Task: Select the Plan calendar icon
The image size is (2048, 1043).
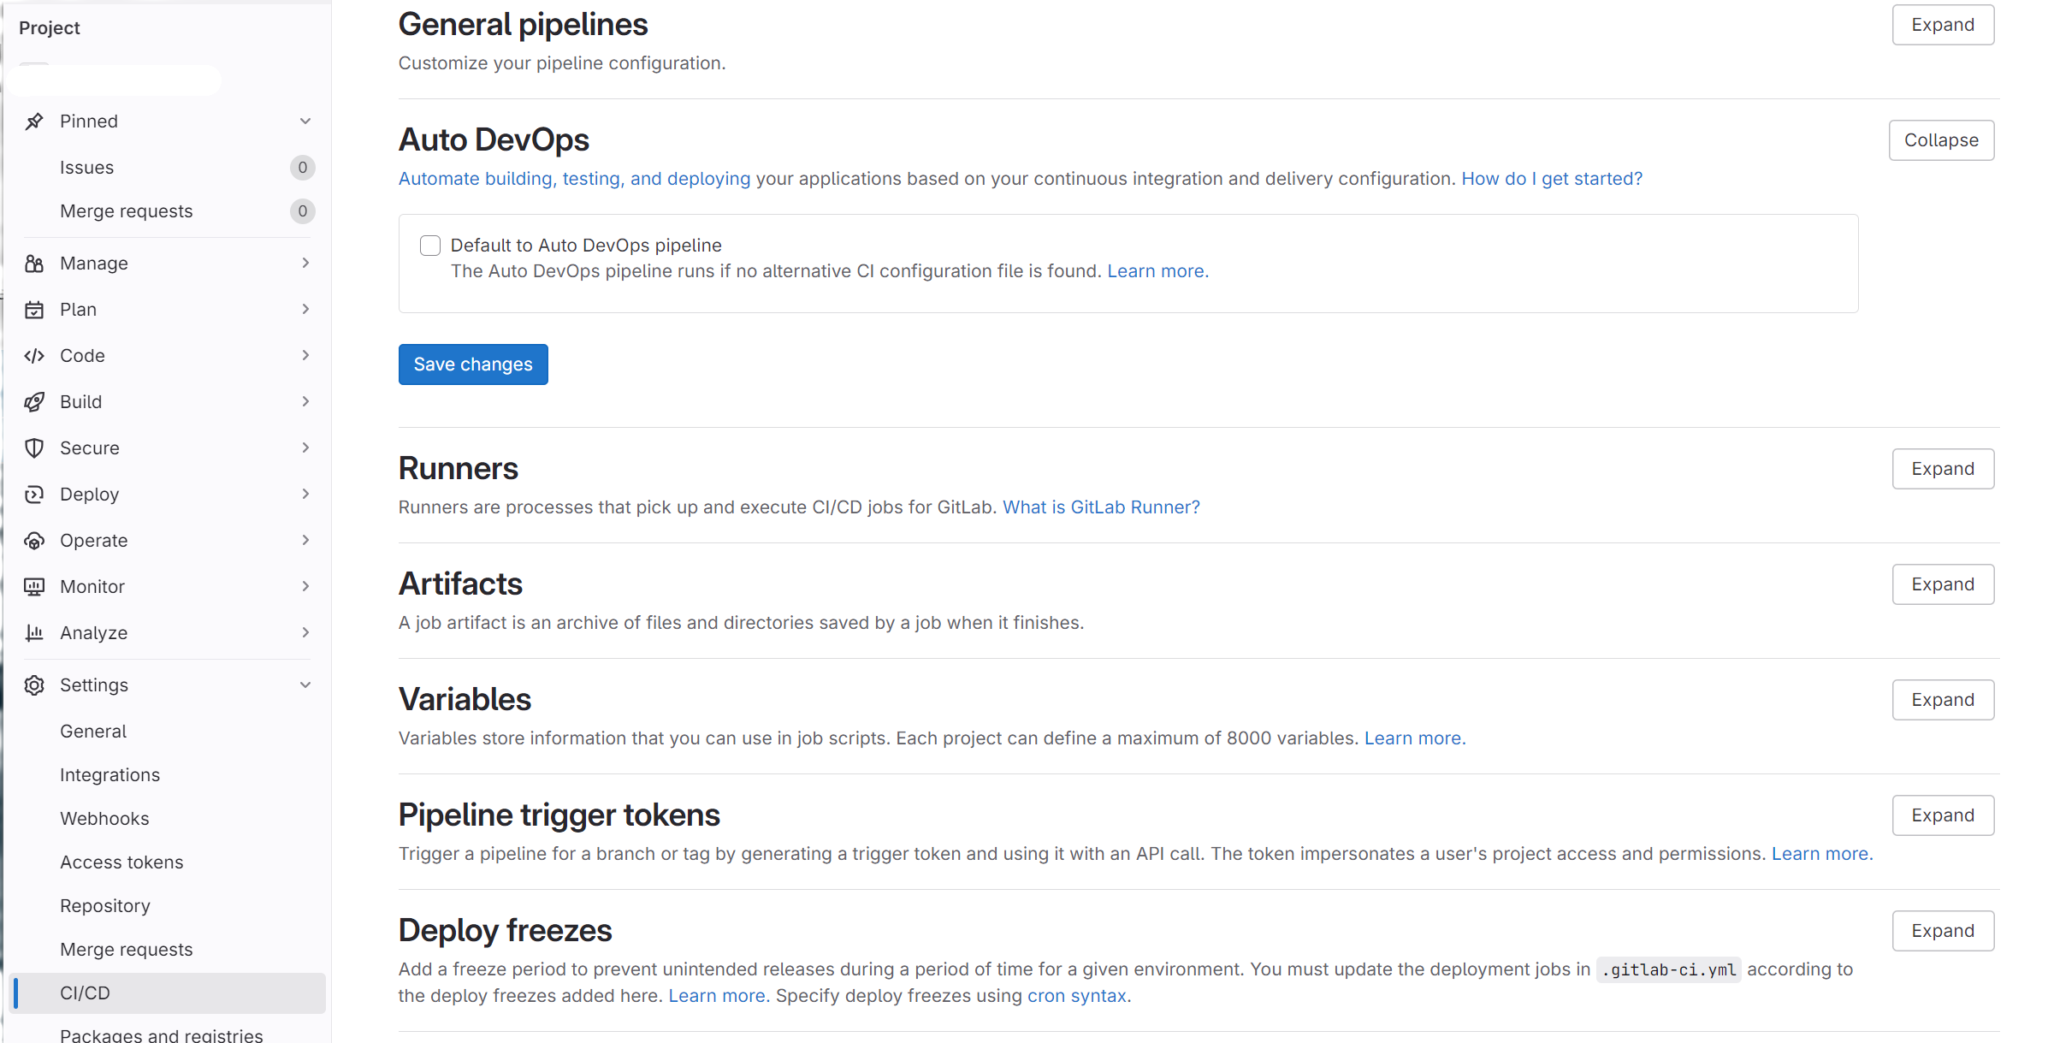Action: [35, 309]
